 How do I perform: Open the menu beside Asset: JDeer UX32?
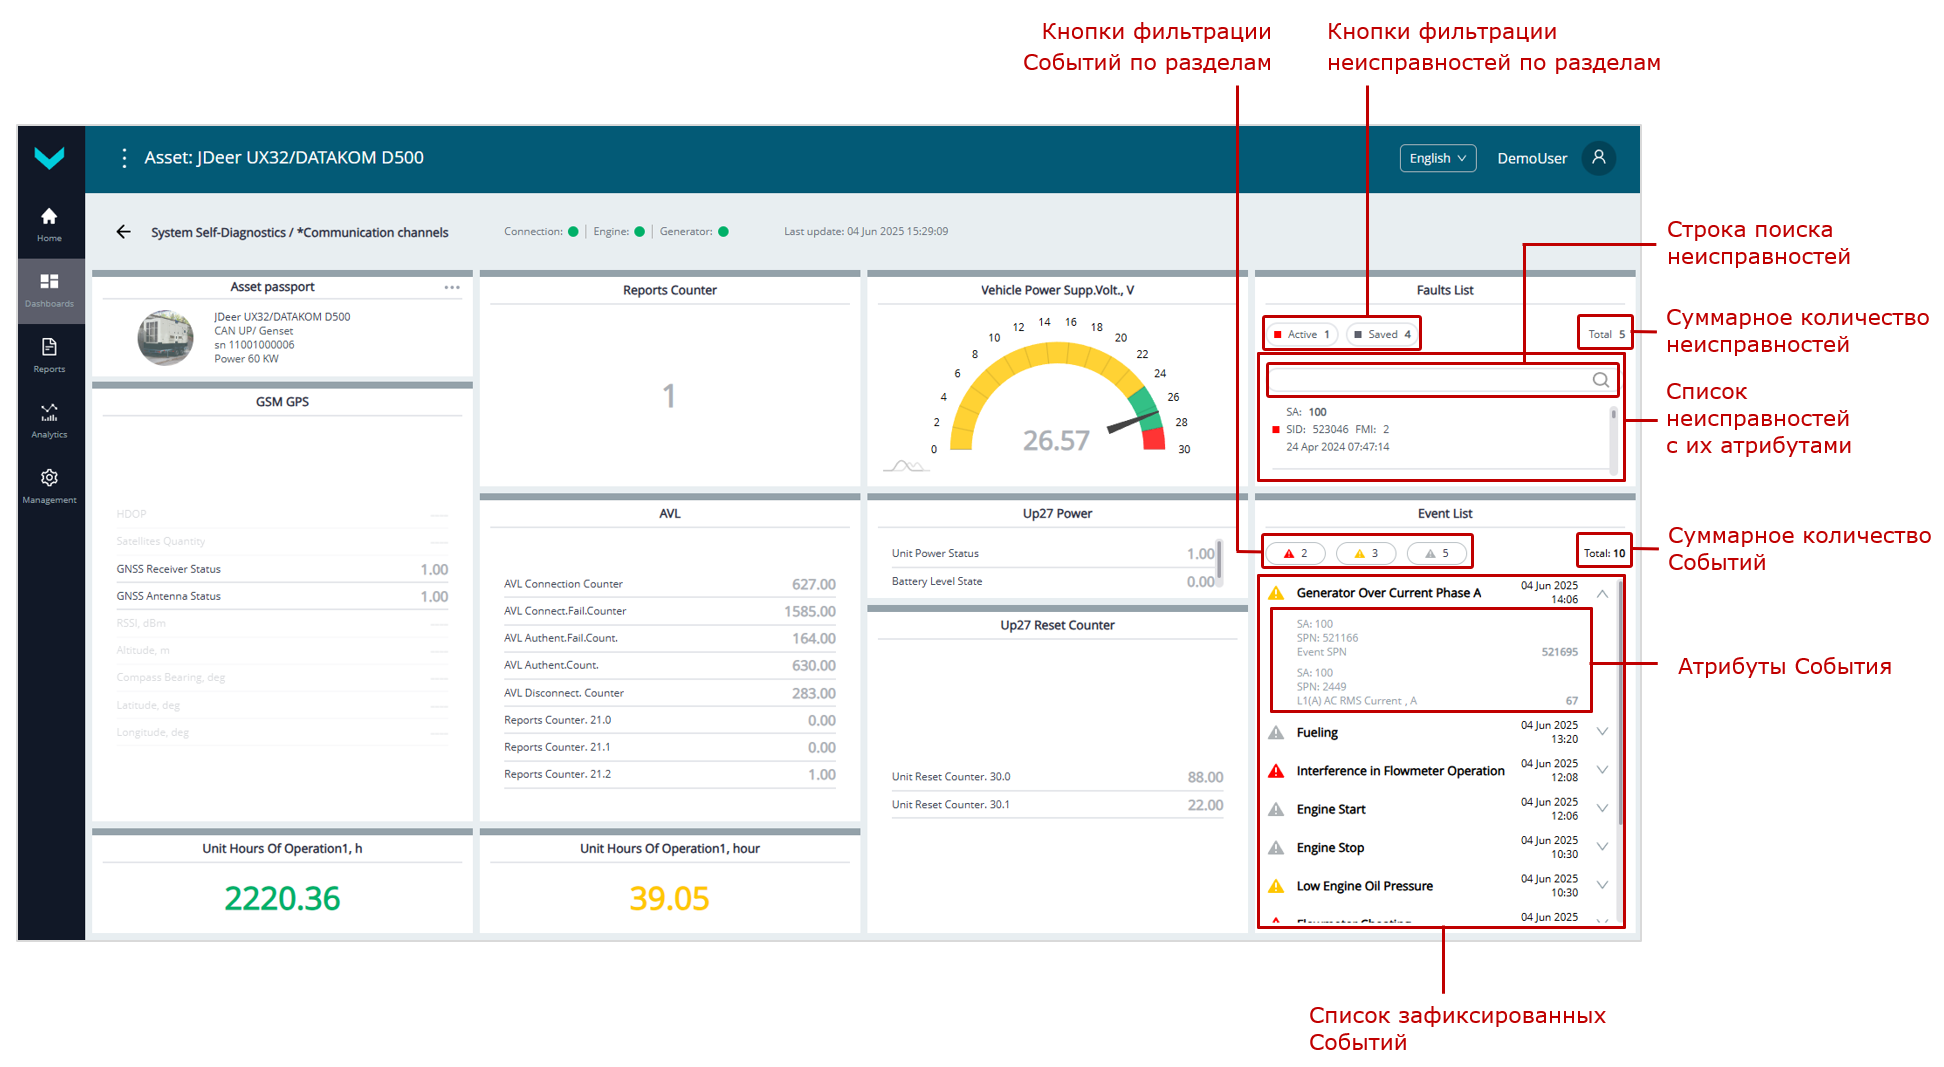coord(124,158)
